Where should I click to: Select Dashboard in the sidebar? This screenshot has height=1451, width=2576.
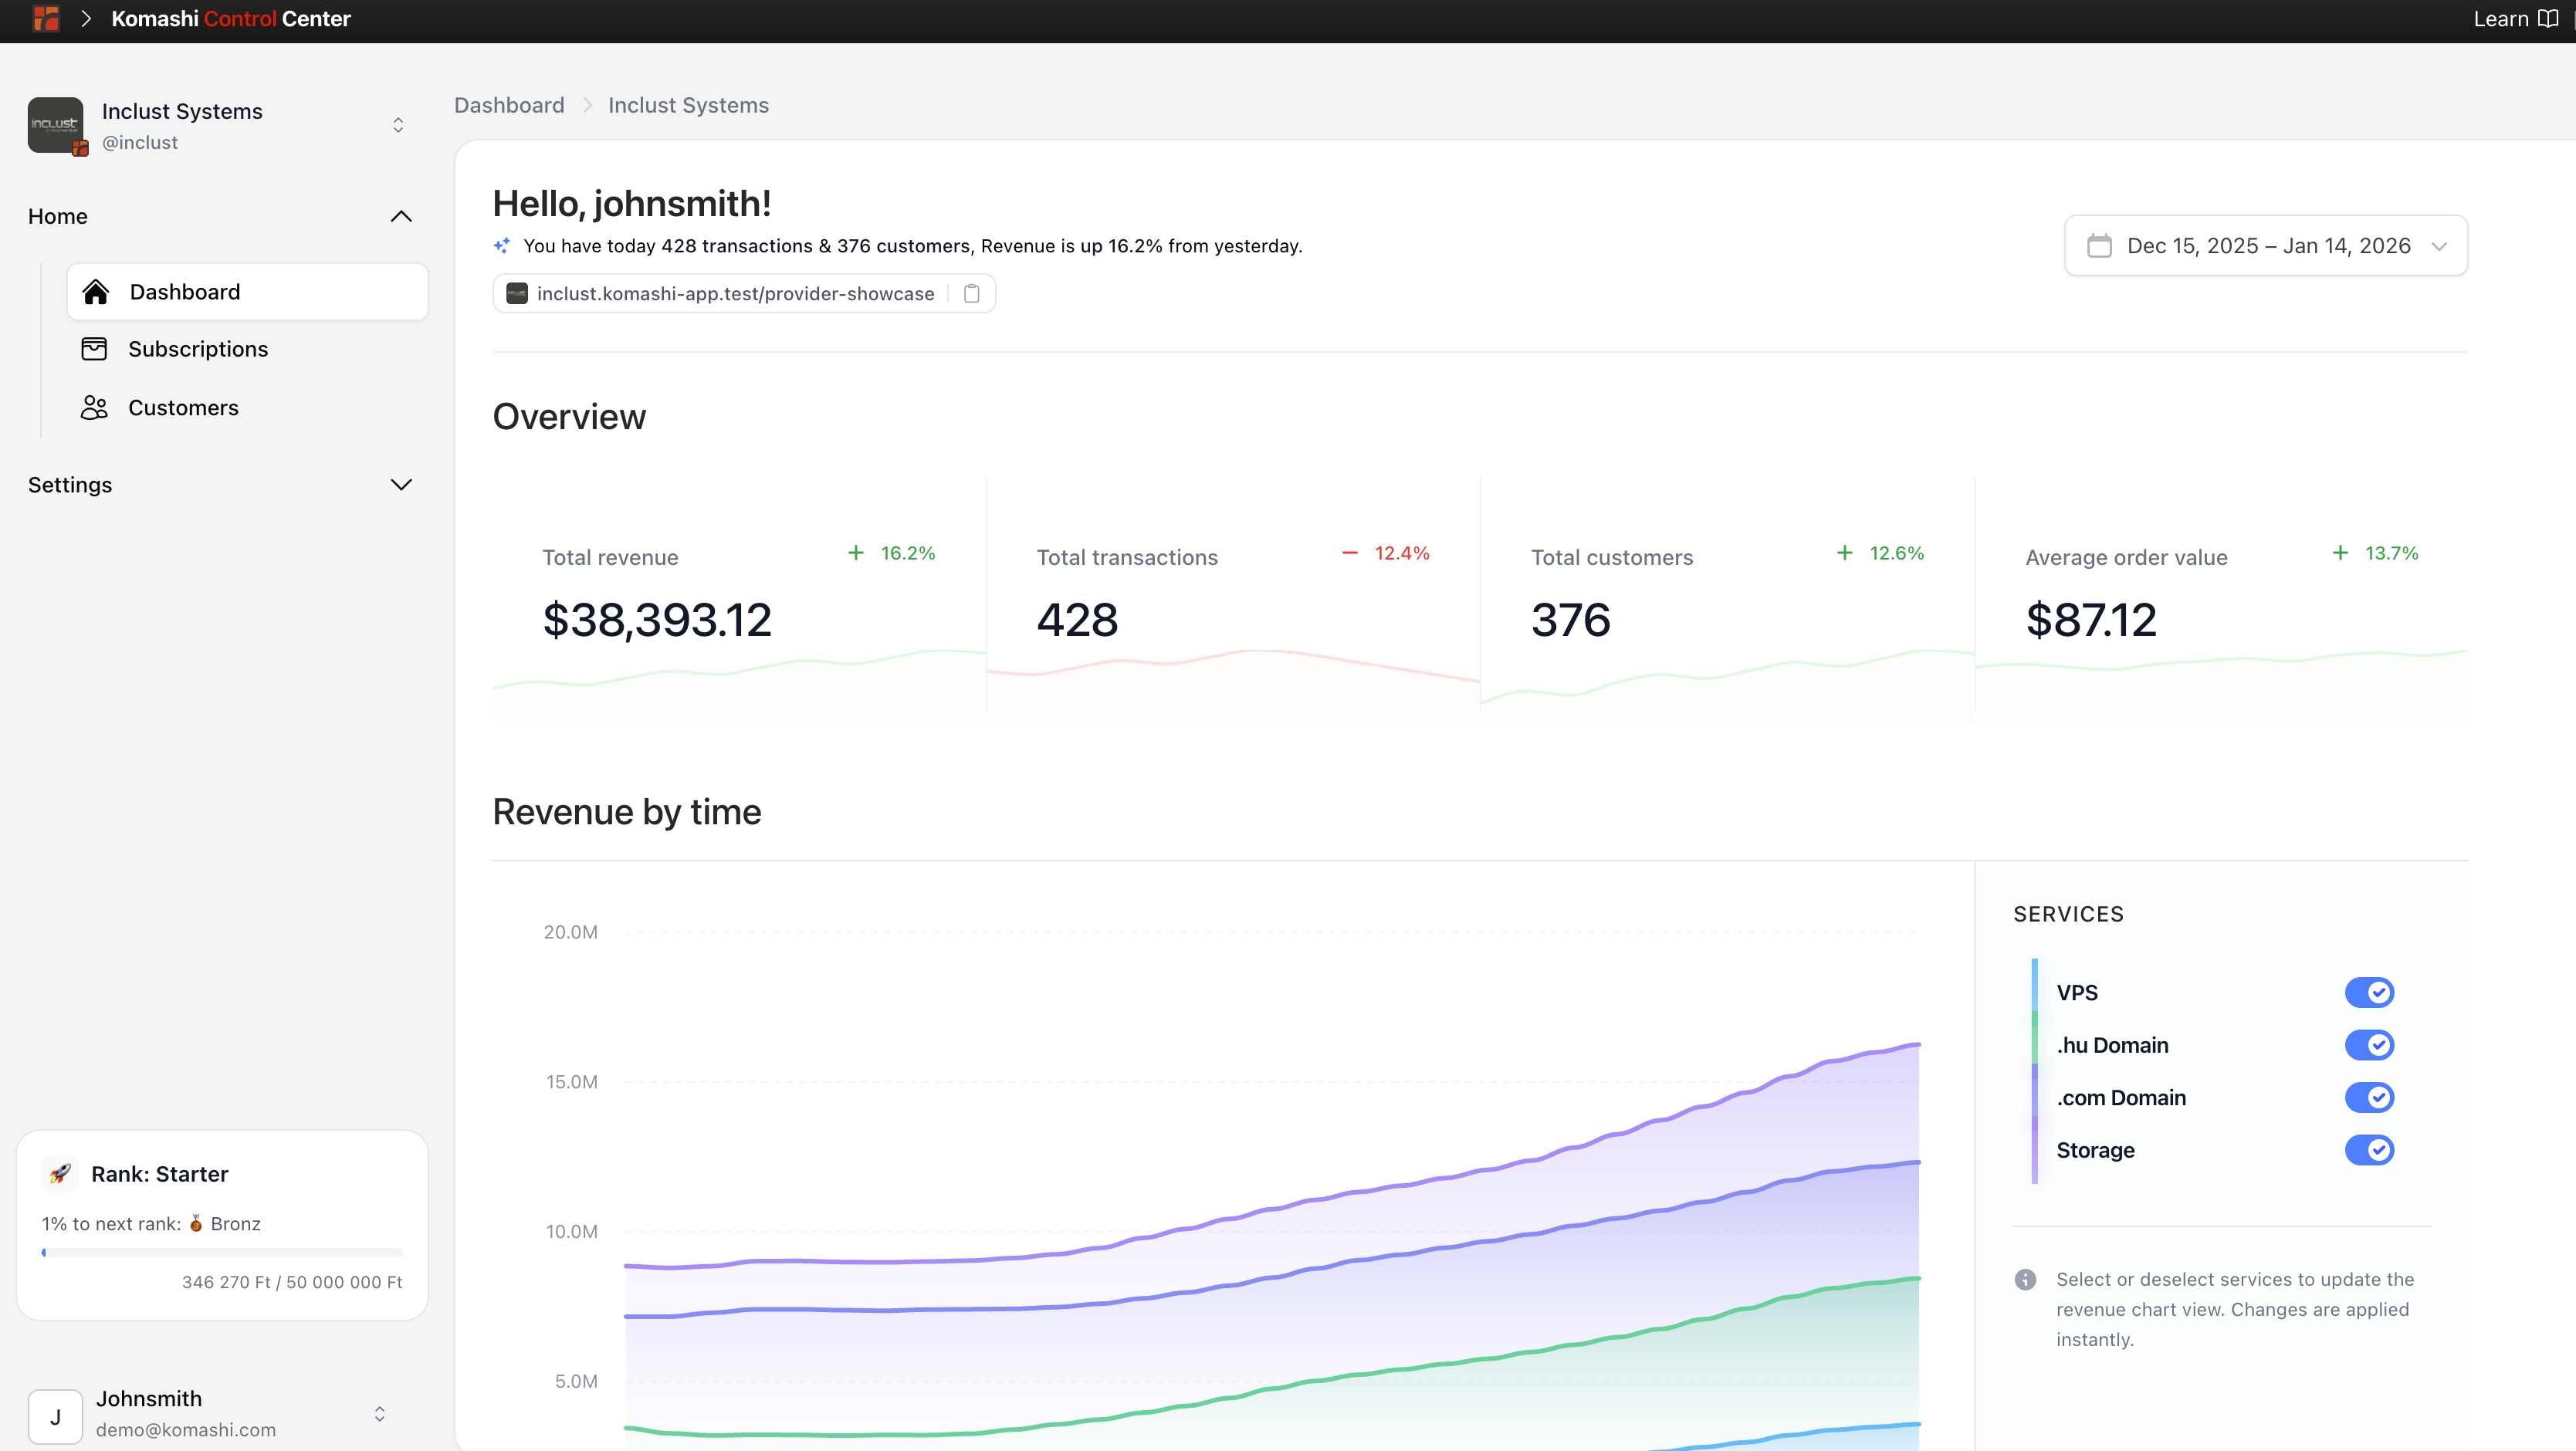[184, 291]
